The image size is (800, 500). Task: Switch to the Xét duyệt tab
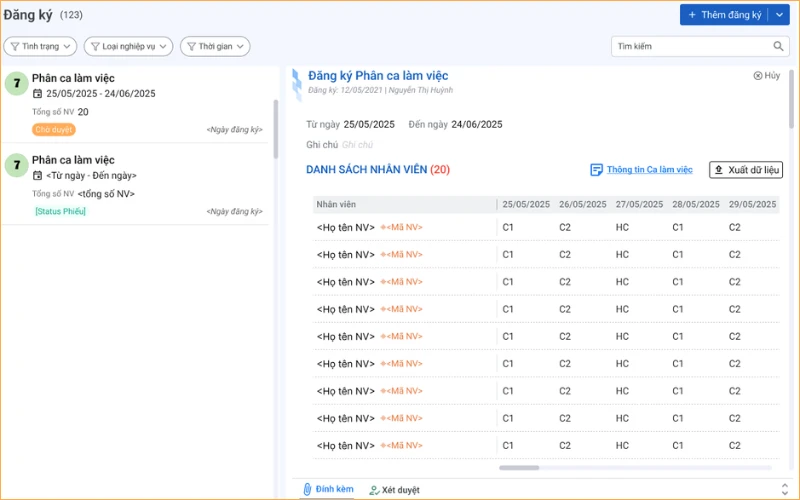(x=394, y=490)
